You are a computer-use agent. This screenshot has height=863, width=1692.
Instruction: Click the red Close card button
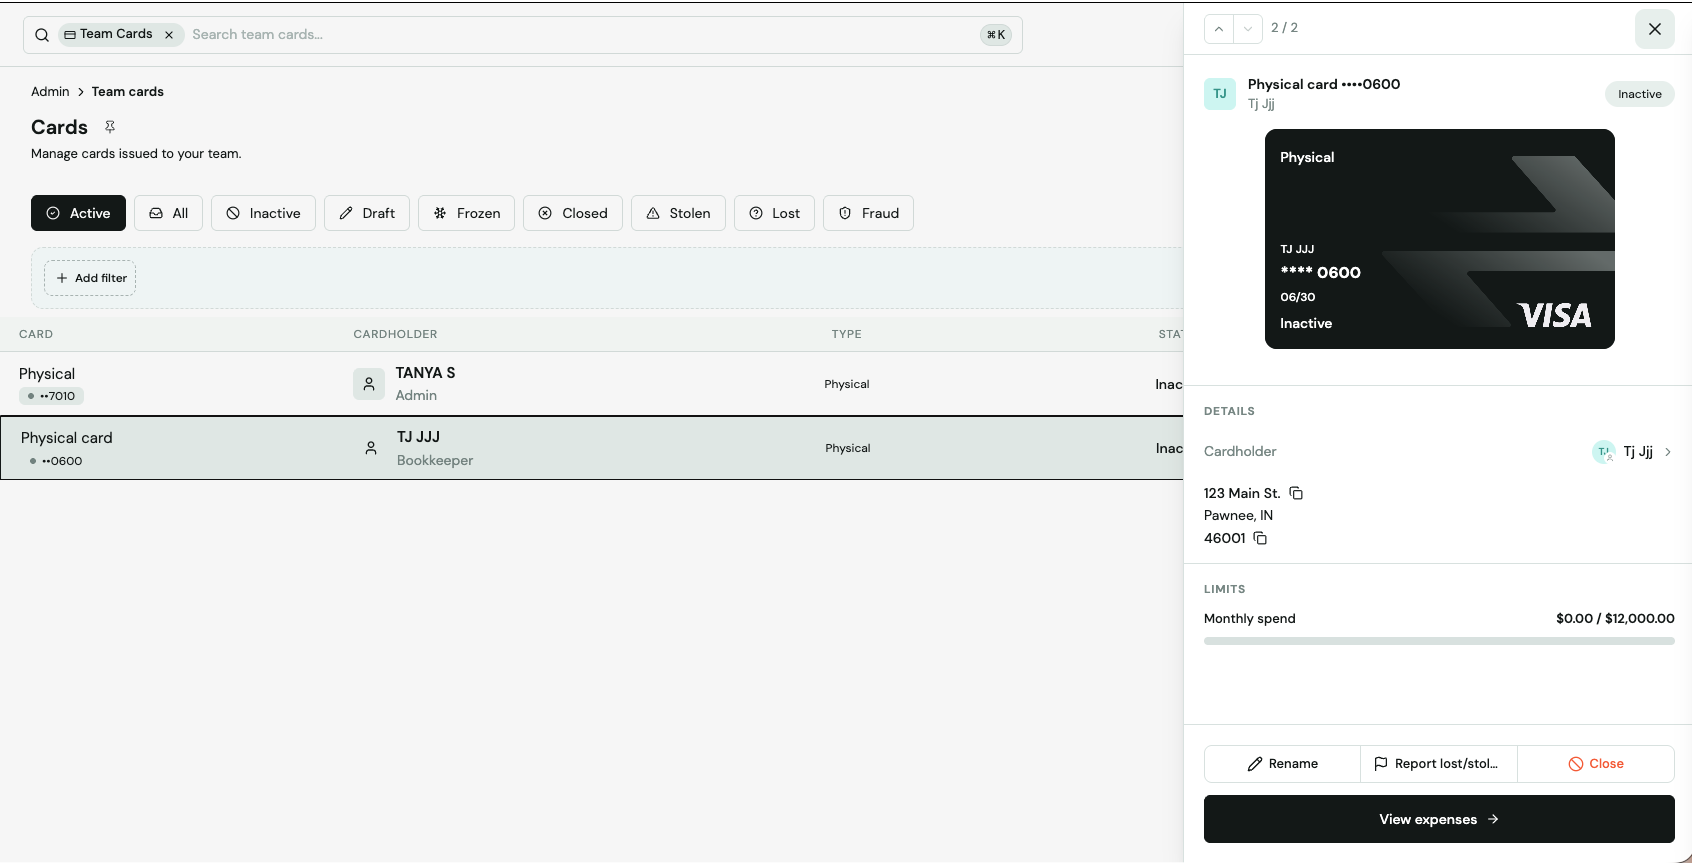tap(1596, 764)
